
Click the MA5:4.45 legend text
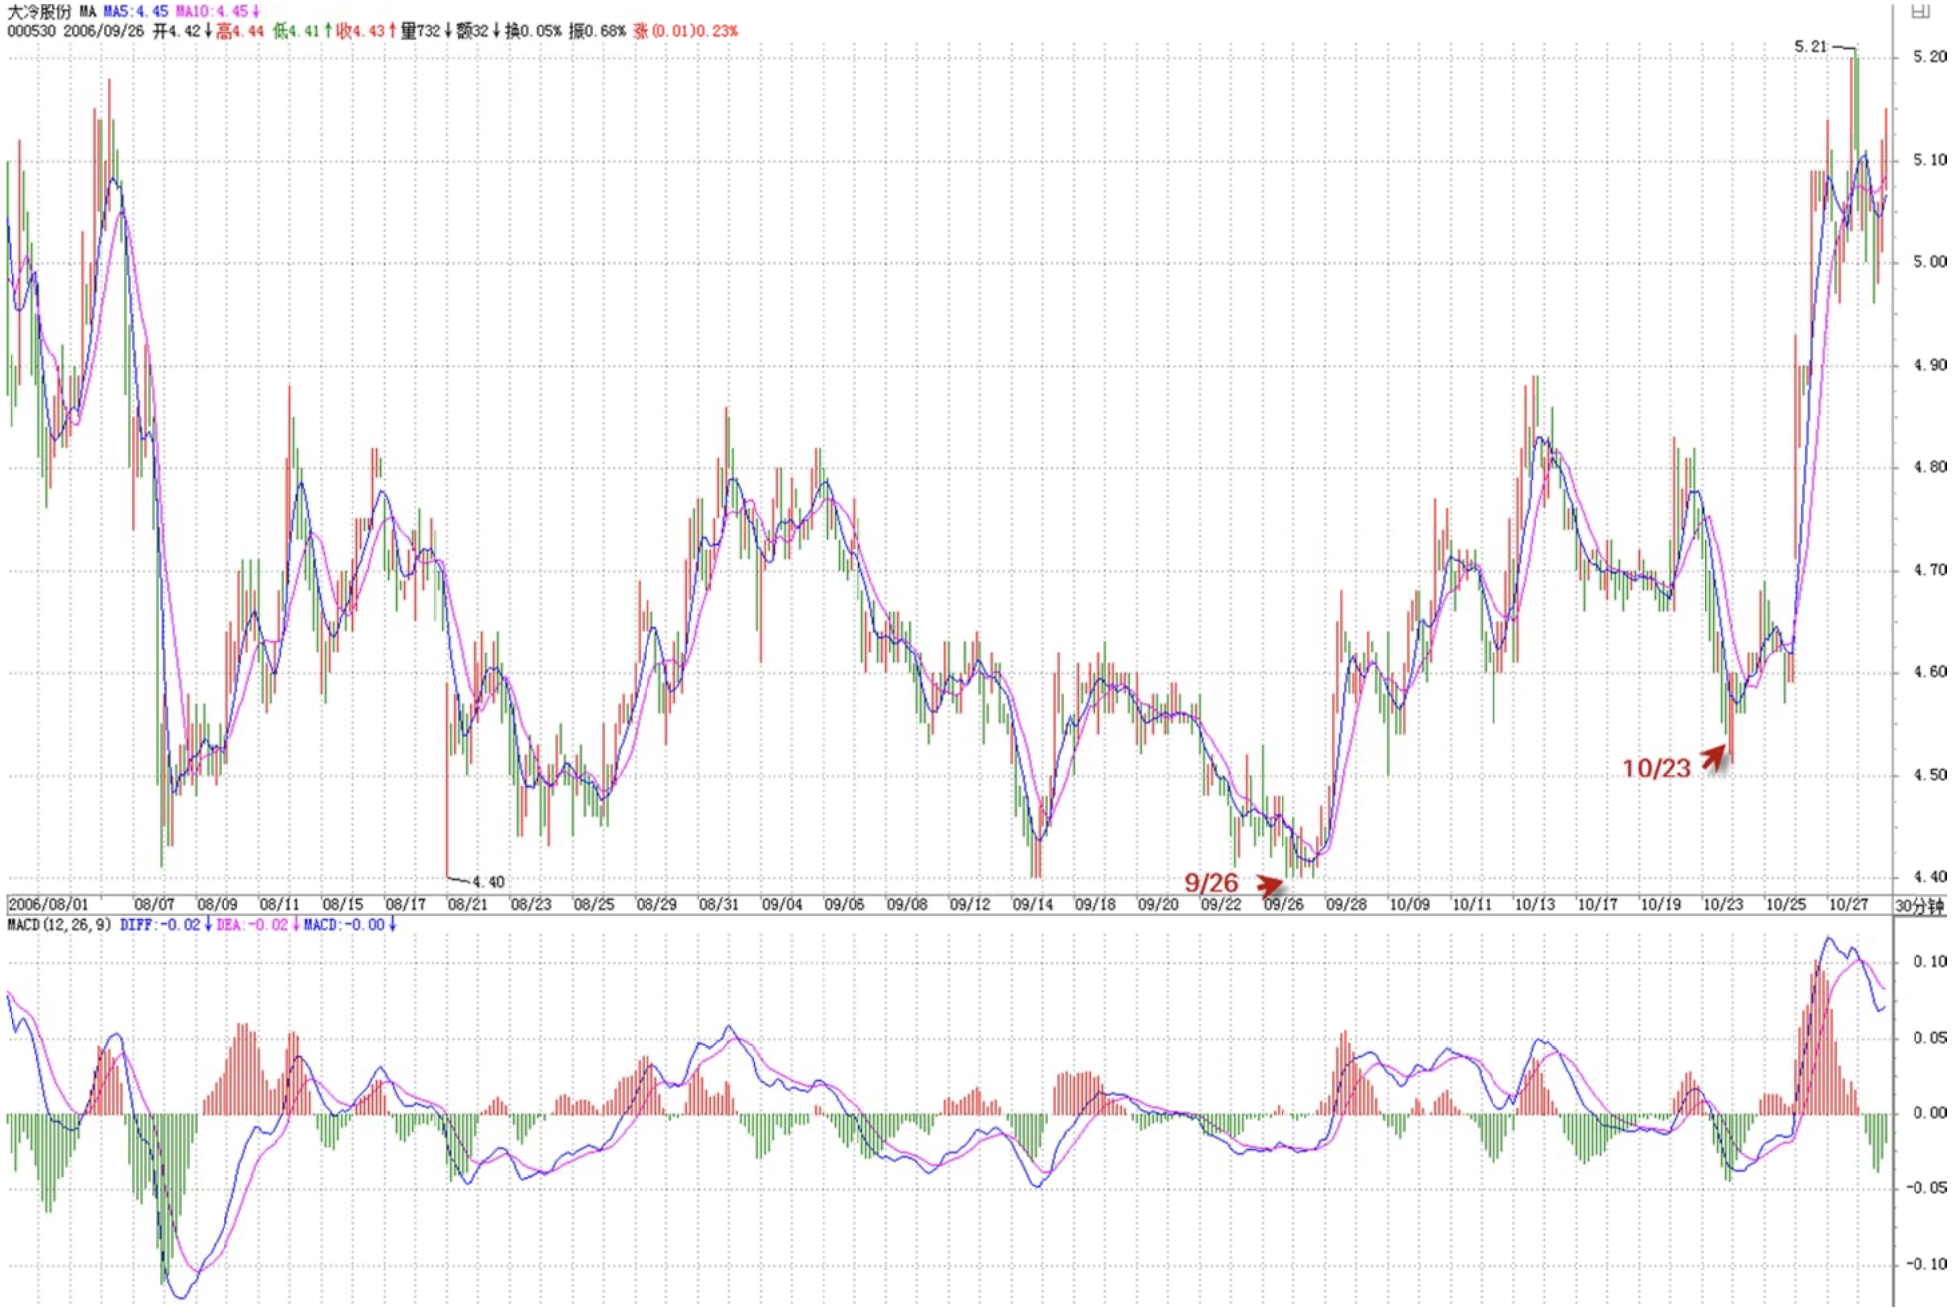136,11
